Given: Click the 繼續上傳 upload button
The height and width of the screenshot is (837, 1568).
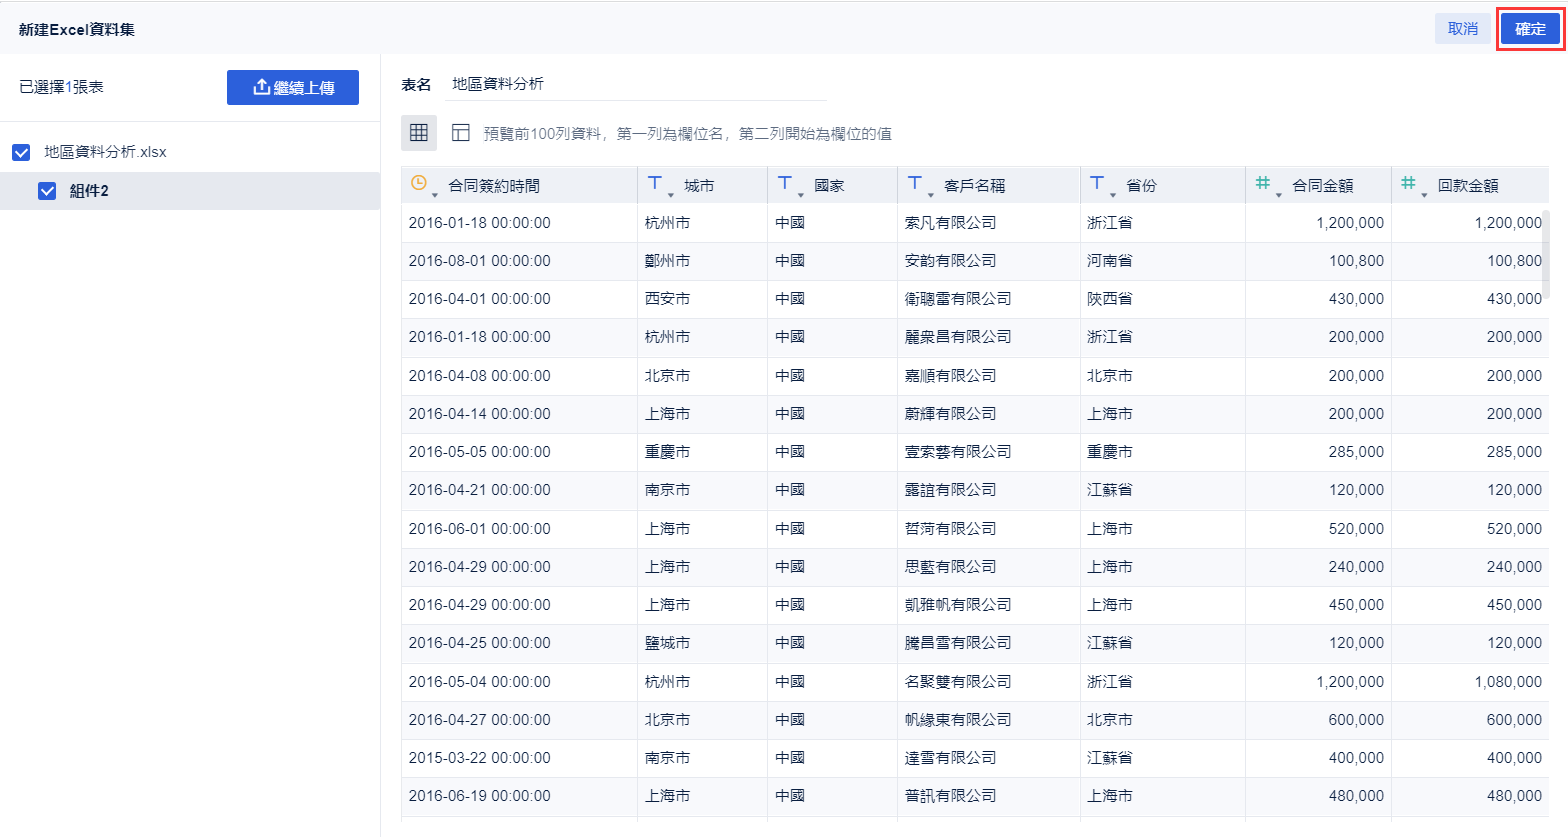Looking at the screenshot, I should (293, 87).
